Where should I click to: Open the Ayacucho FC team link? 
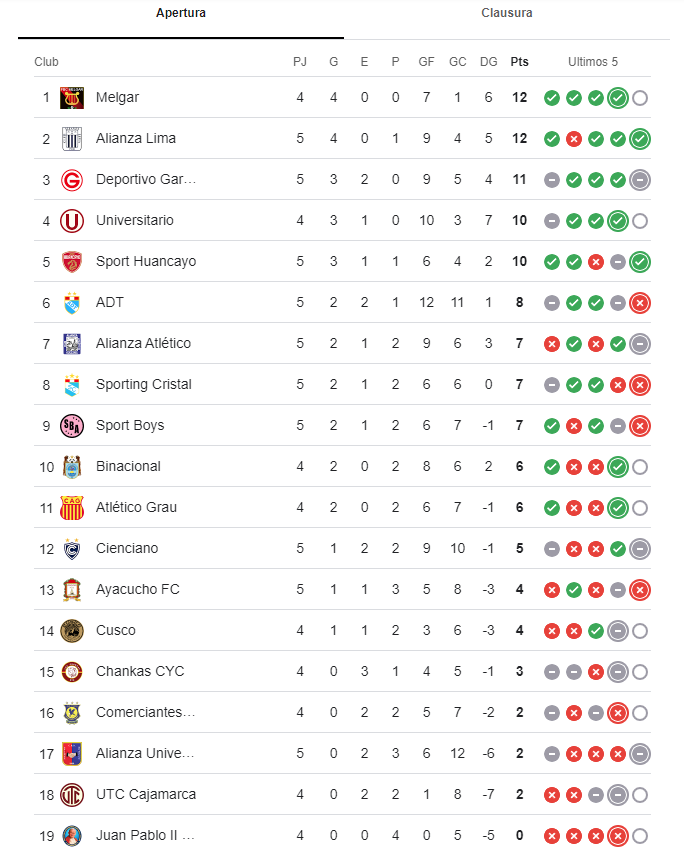[x=137, y=590]
